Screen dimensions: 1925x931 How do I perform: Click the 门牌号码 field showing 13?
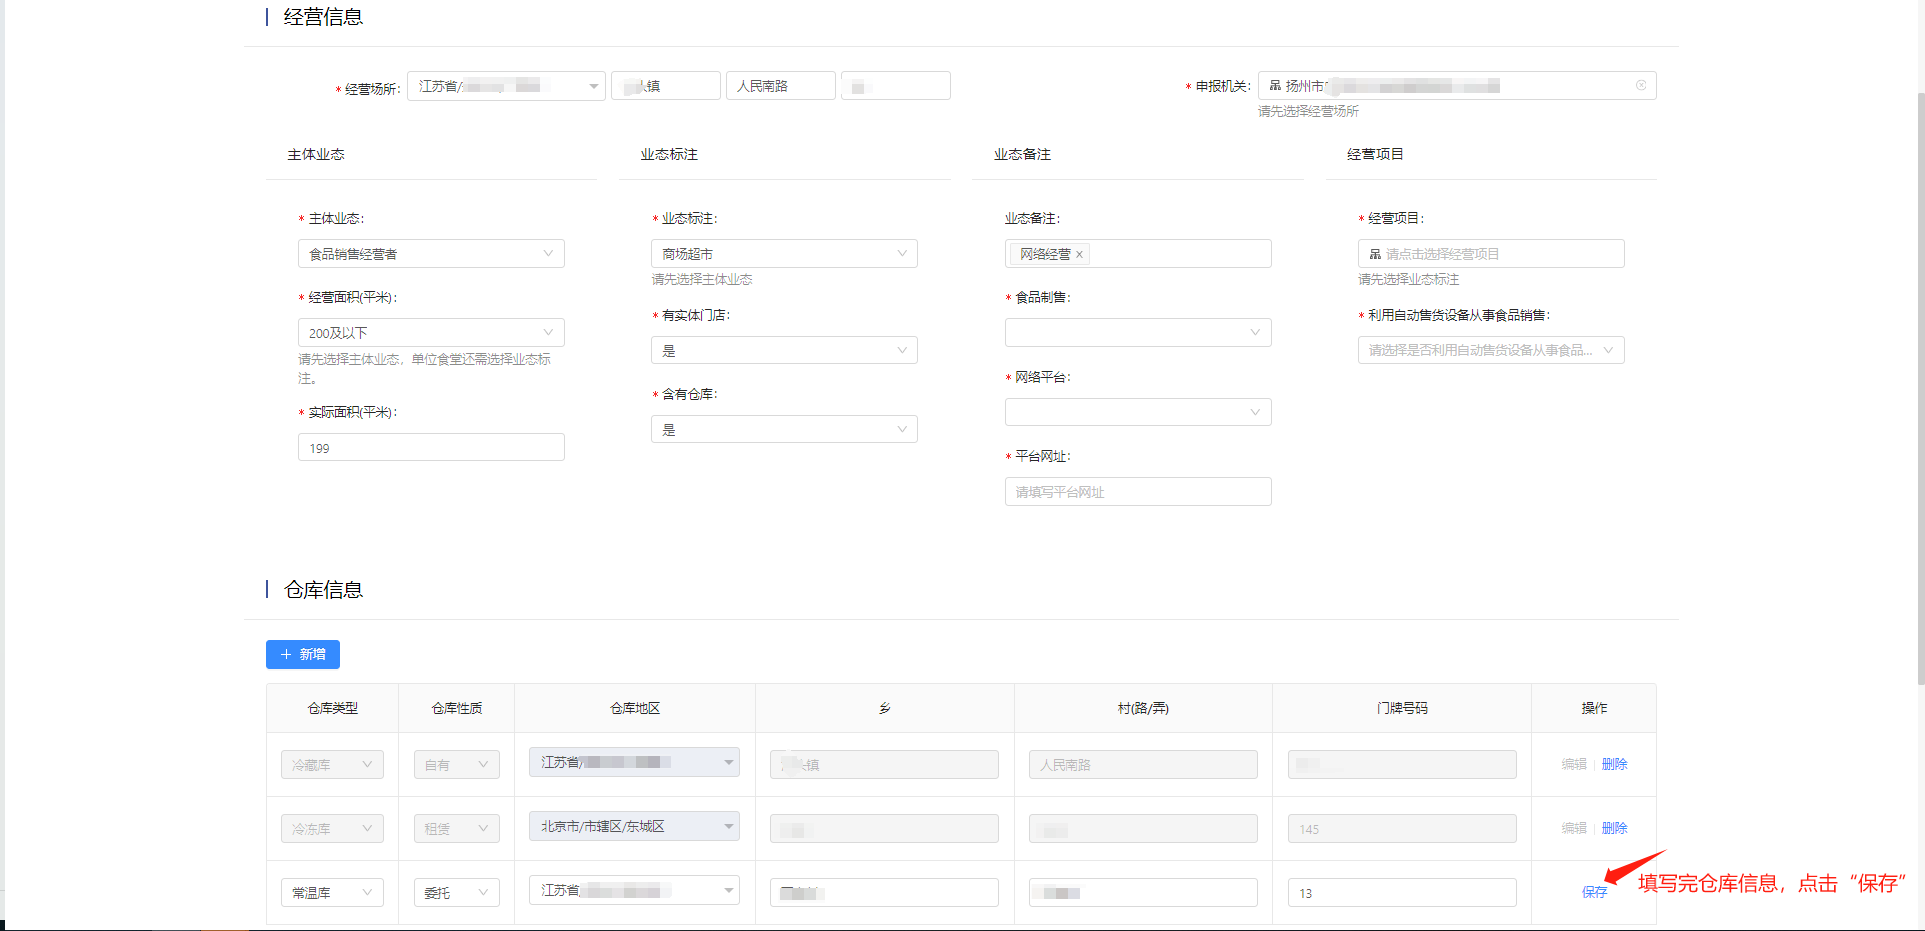pos(1401,893)
